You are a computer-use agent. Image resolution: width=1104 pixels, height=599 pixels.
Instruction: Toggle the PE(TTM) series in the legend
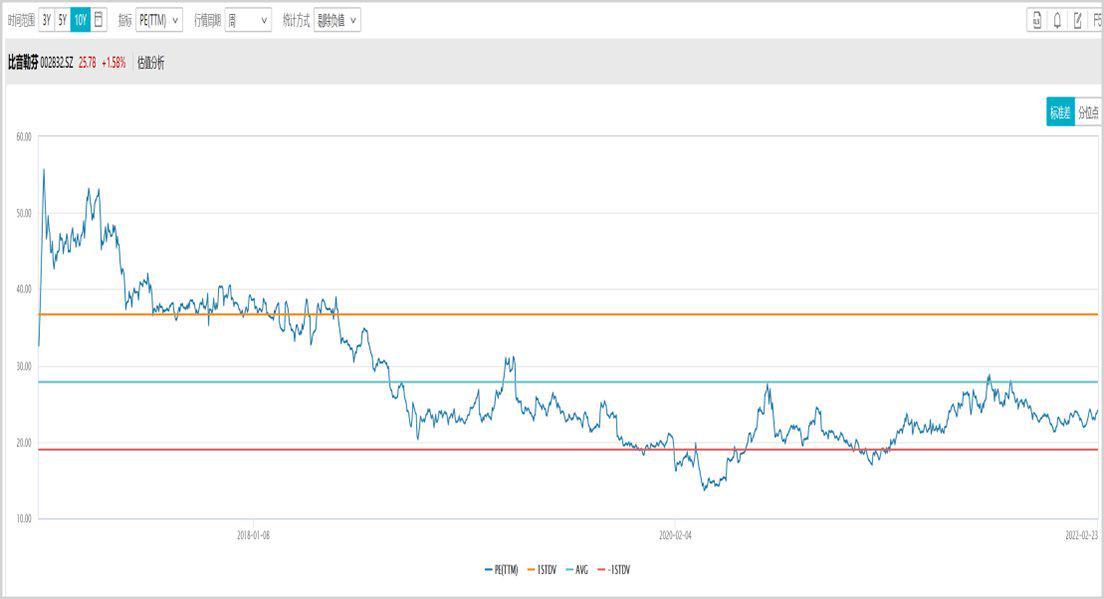[502, 569]
